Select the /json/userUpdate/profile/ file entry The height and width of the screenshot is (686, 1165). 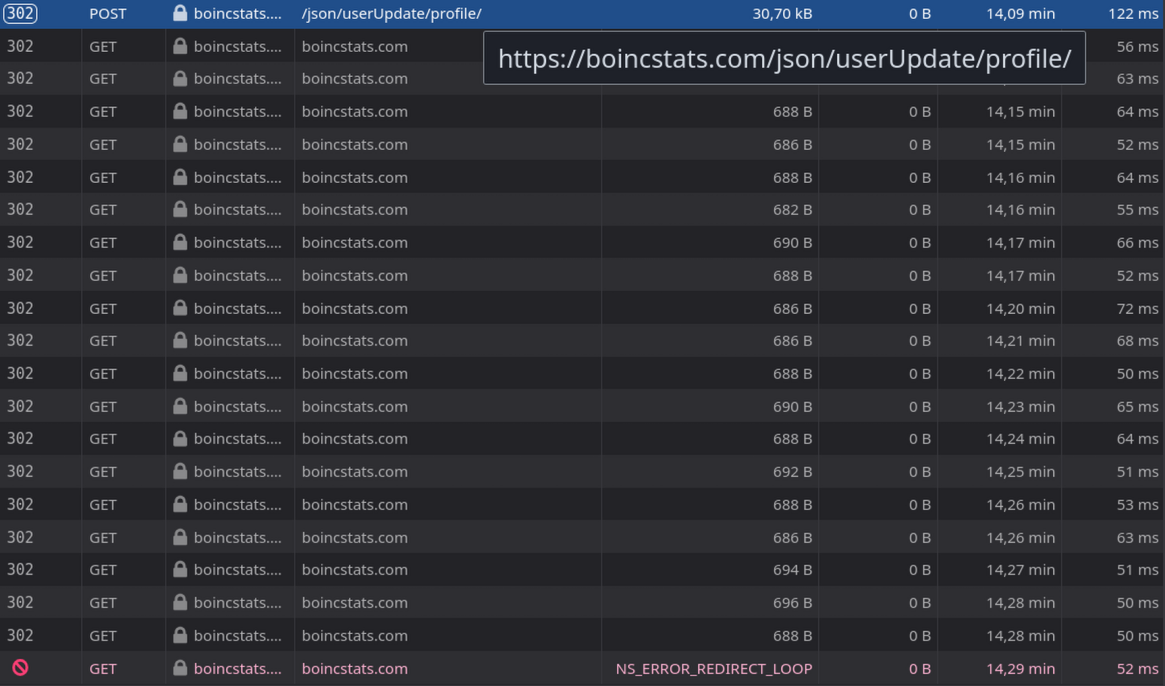[x=391, y=13]
